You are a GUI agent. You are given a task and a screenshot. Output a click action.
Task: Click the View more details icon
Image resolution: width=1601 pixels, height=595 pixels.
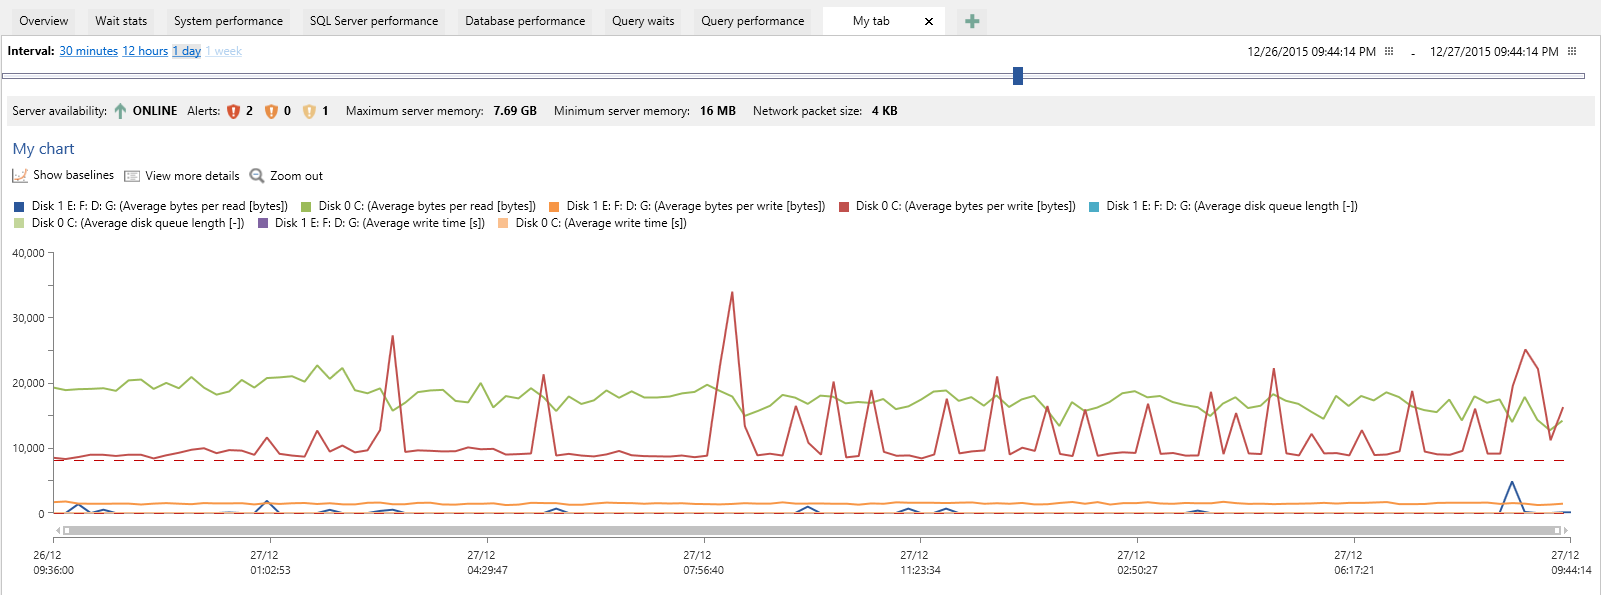(x=132, y=176)
